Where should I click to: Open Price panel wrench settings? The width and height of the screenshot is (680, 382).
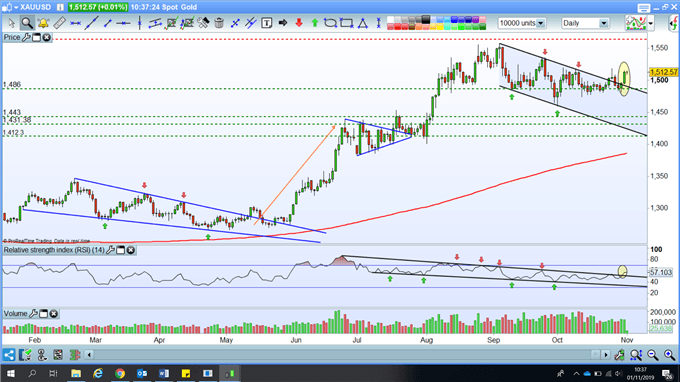pyautogui.click(x=26, y=37)
